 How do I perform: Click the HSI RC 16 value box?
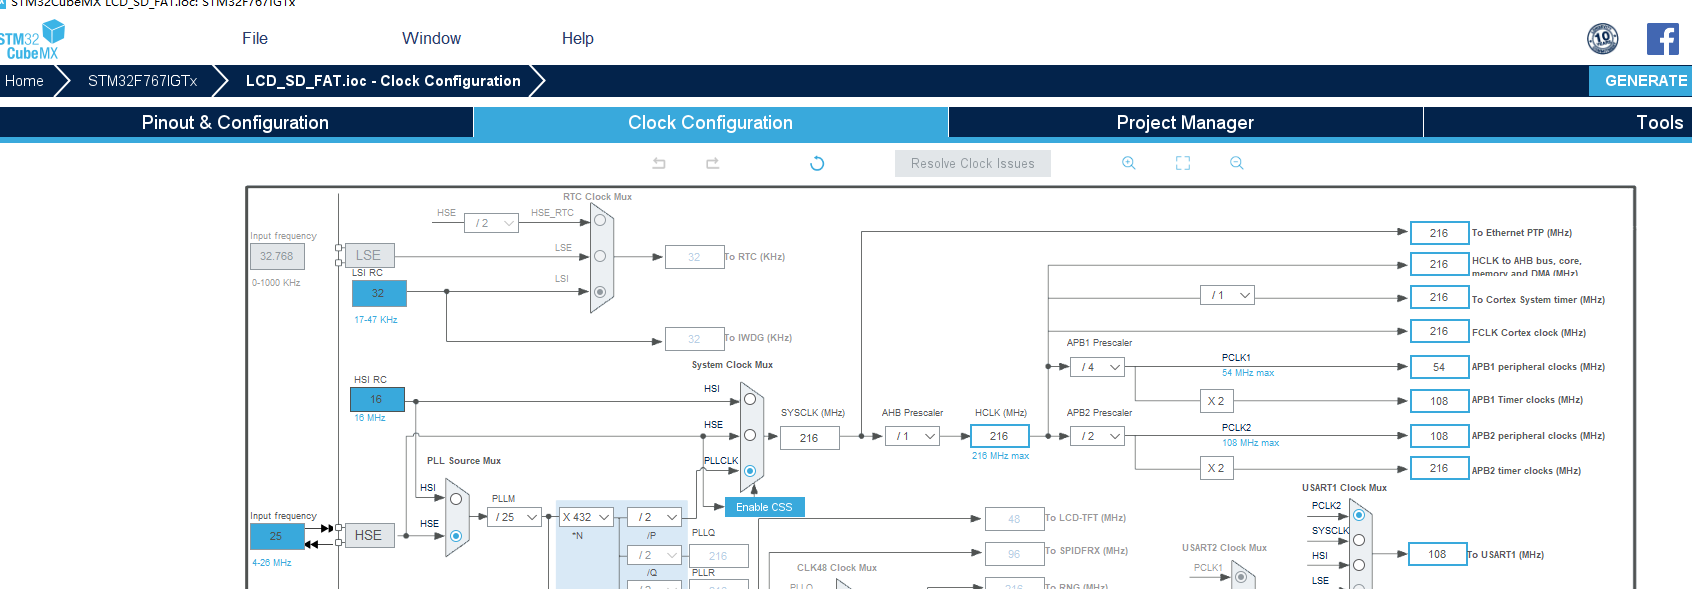coord(377,399)
